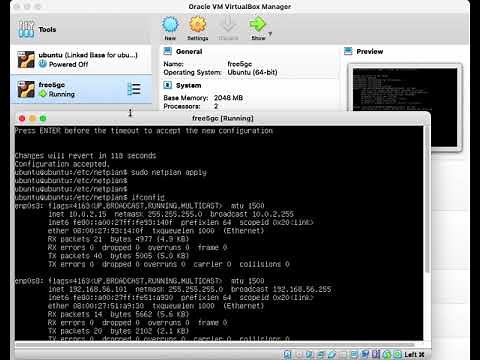The height and width of the screenshot is (360, 480).
Task: Click the terminal's vertical scrollbar
Action: point(427,200)
